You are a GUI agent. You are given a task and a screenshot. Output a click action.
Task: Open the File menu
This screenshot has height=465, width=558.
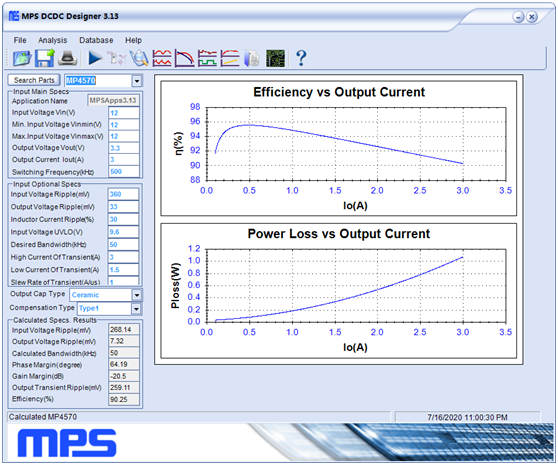[20, 40]
